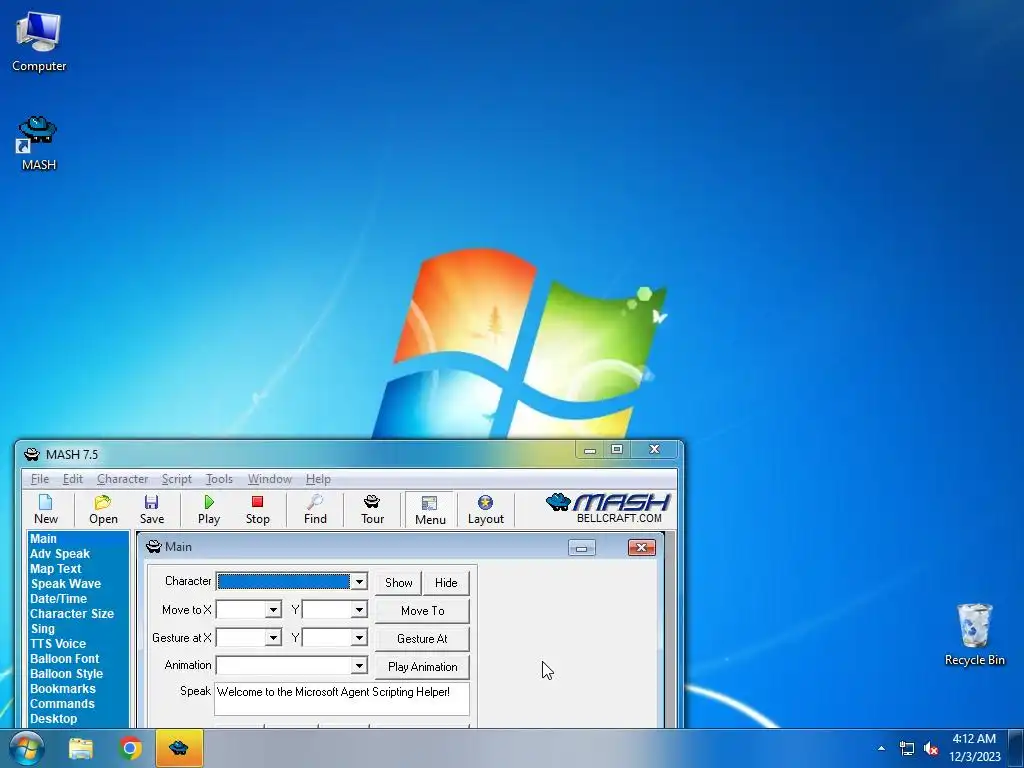The width and height of the screenshot is (1024, 768).
Task: Expand the Gesture at X dropdown
Action: [273, 637]
